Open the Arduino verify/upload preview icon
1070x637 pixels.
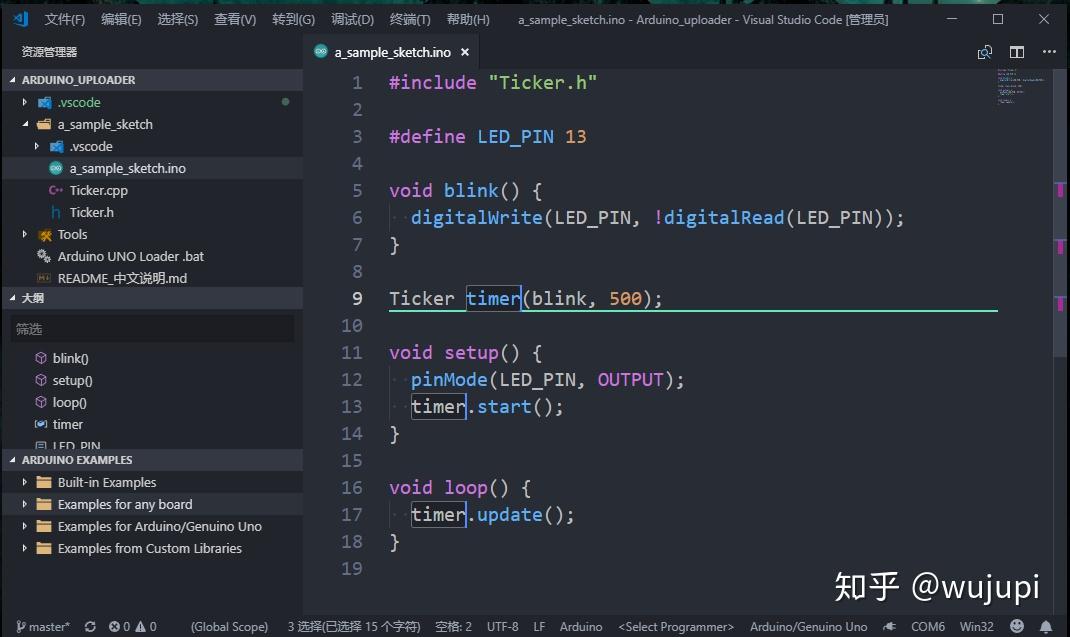pos(983,51)
